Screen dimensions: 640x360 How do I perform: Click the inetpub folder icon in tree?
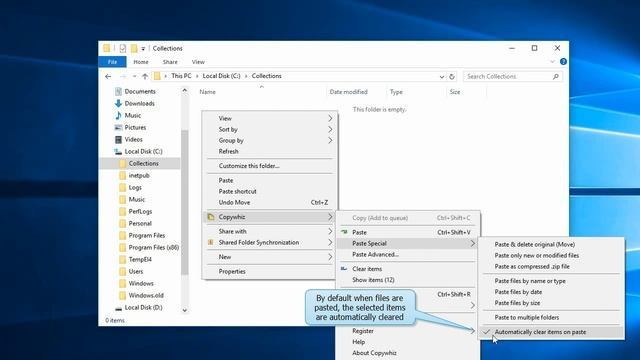point(122,176)
